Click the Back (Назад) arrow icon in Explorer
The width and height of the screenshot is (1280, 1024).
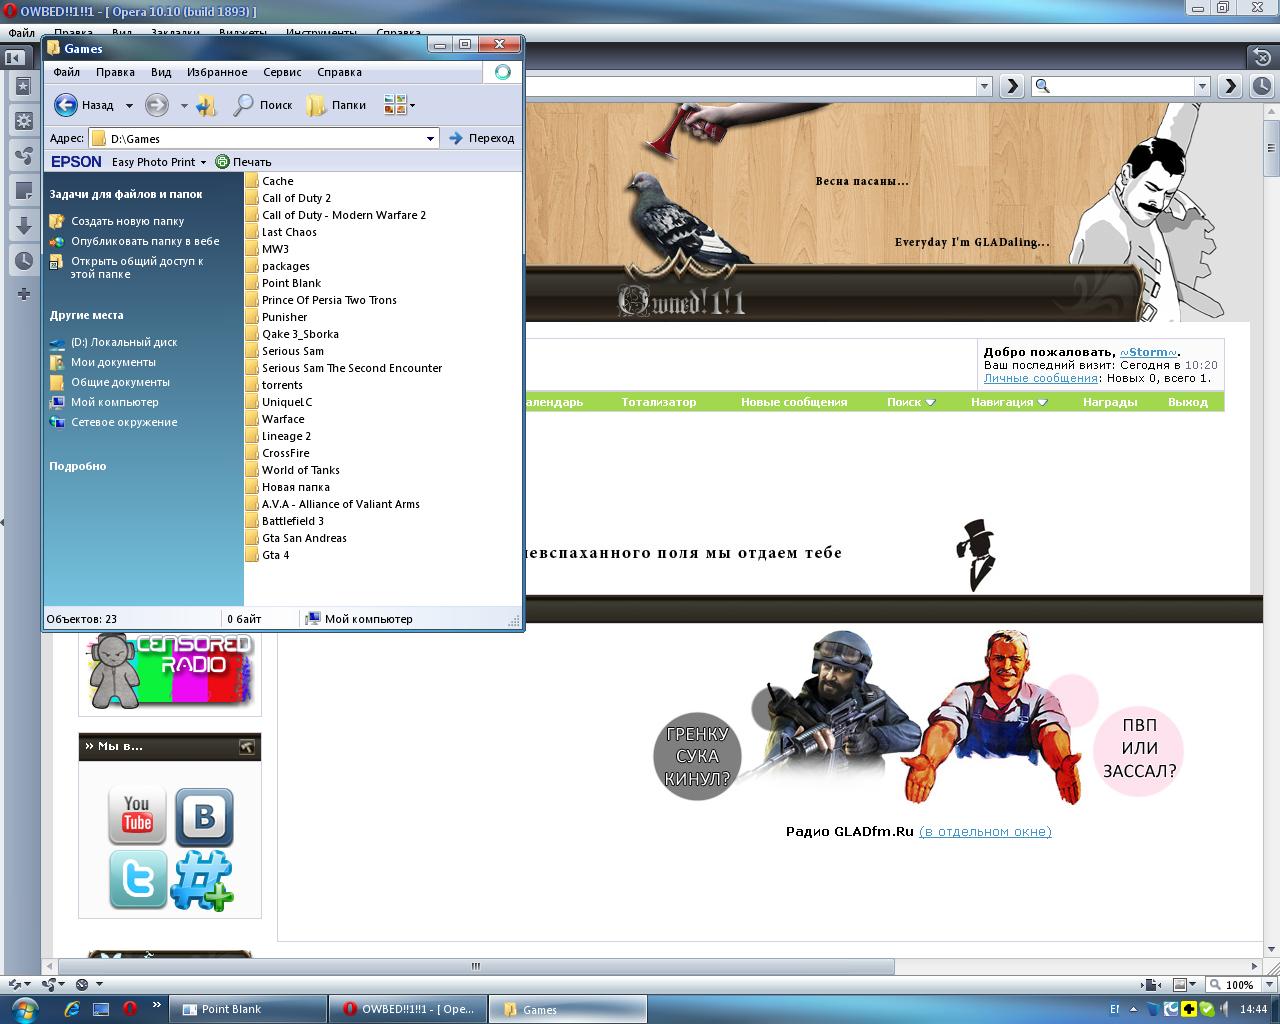66,105
